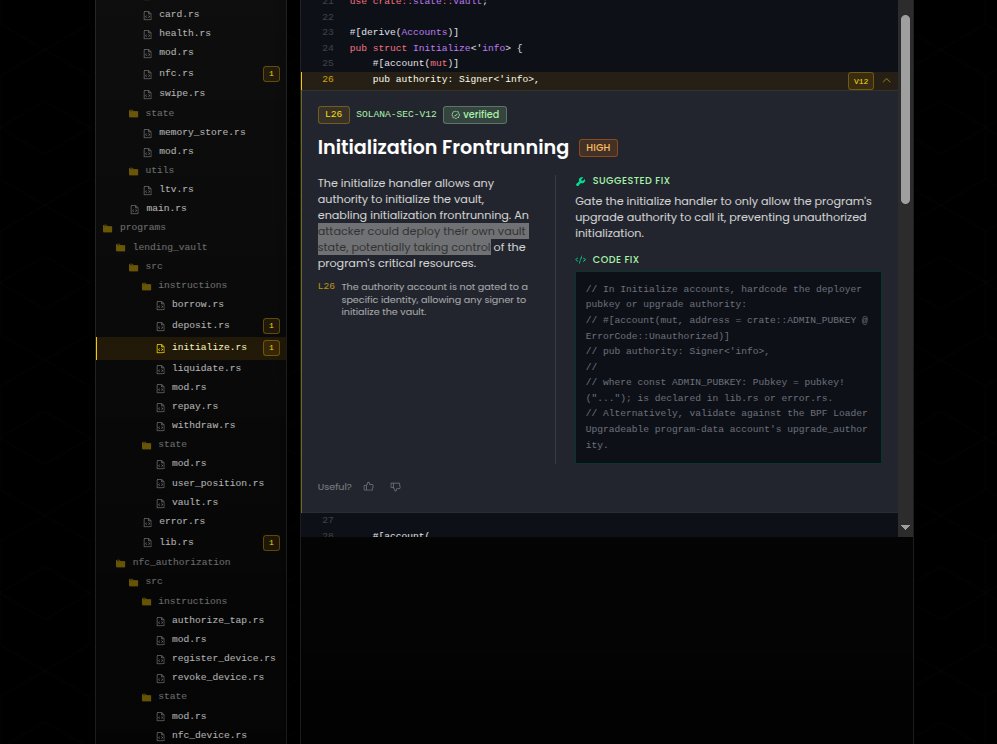
Task: Open memory_store.rs file
Action: coord(202,132)
